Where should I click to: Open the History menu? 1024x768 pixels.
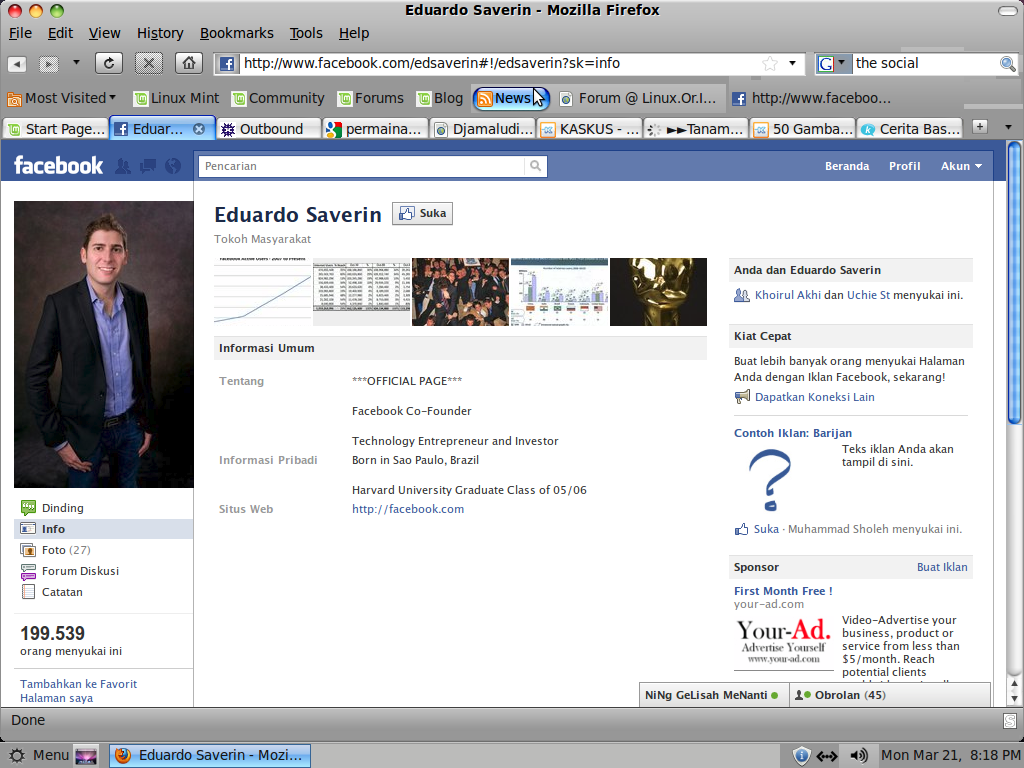[160, 33]
